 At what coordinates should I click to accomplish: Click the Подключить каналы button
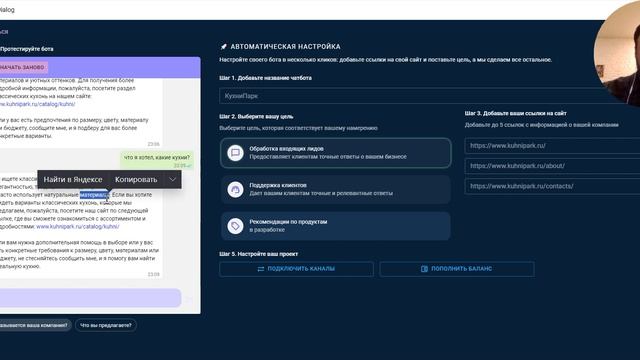[x=296, y=269]
